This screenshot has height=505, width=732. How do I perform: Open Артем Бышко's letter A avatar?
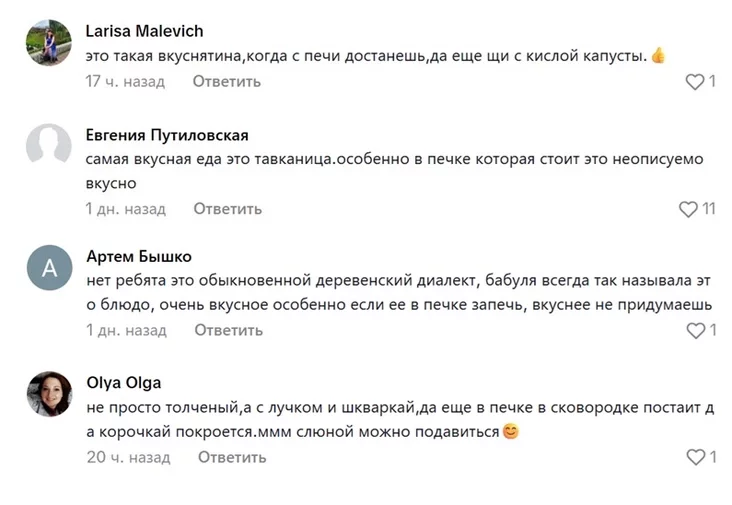point(49,268)
